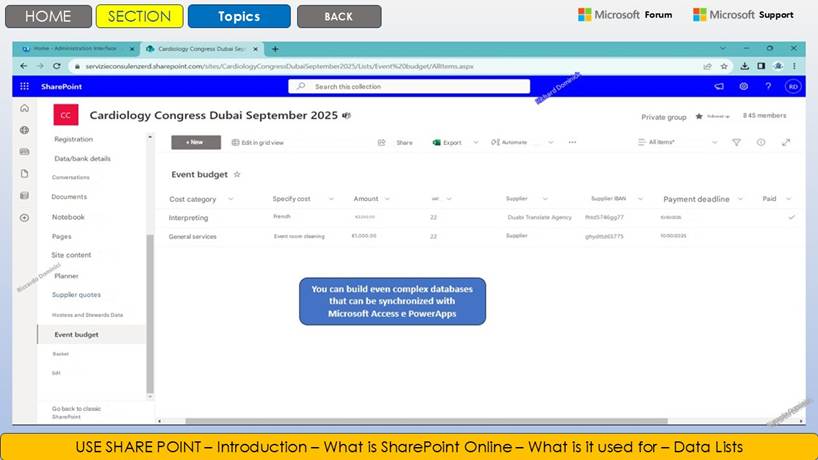Viewport: 818px width, 460px height.
Task: Open browser downloads icon
Action: tap(744, 66)
